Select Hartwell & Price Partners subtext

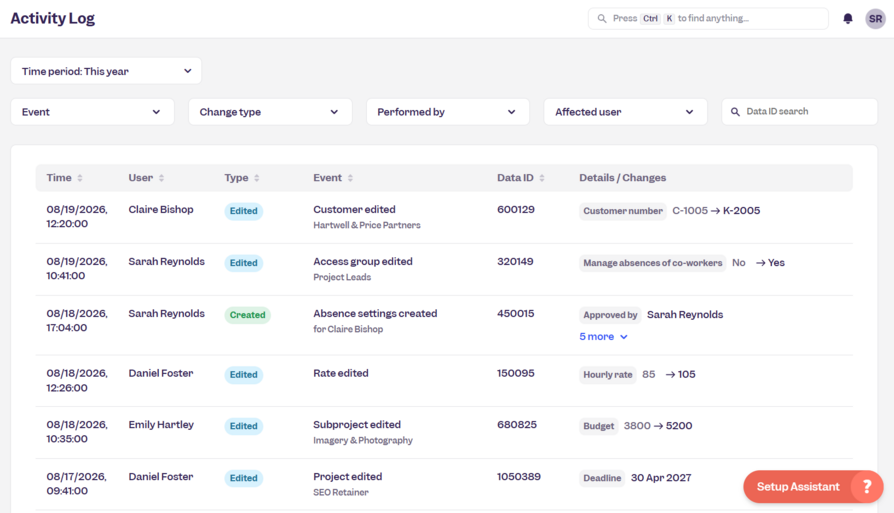point(367,225)
